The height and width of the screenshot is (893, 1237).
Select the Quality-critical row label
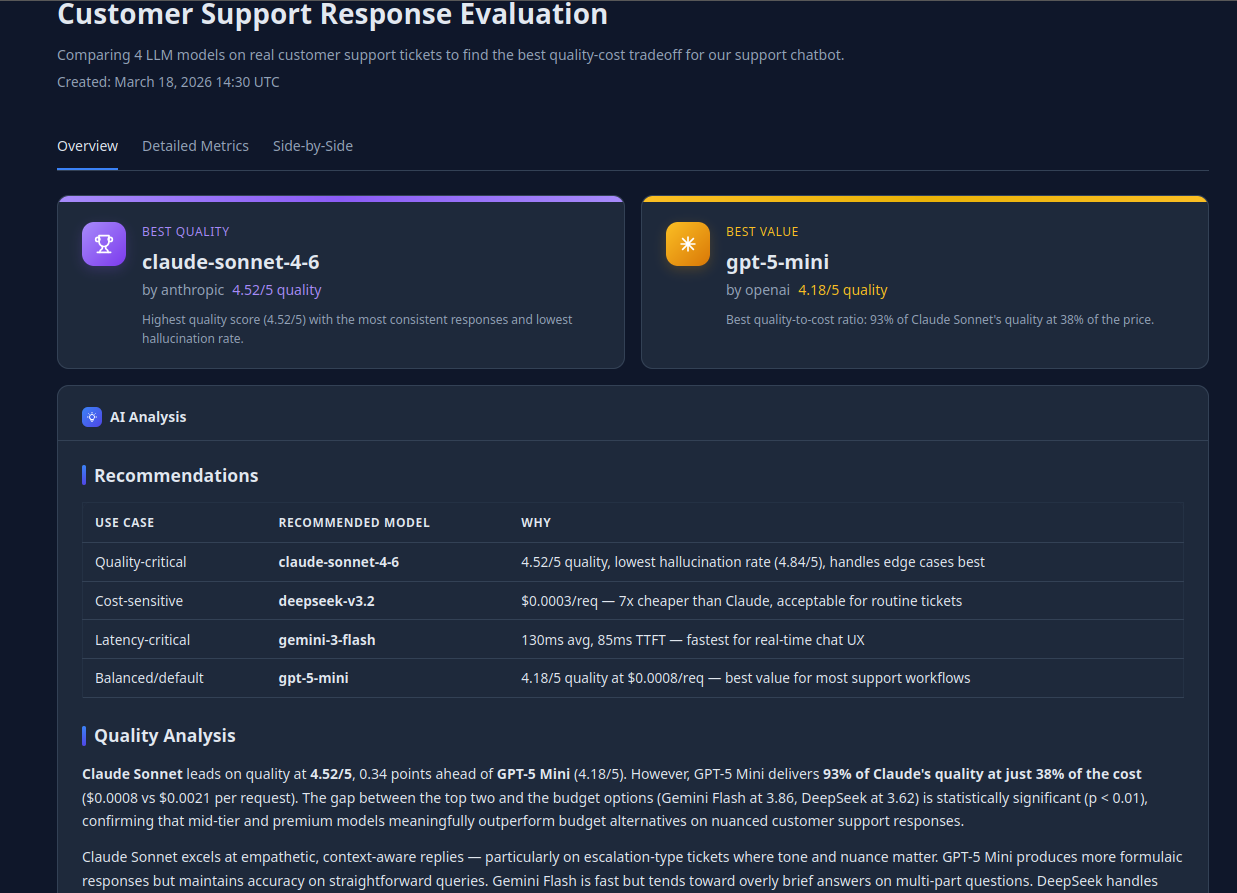141,562
